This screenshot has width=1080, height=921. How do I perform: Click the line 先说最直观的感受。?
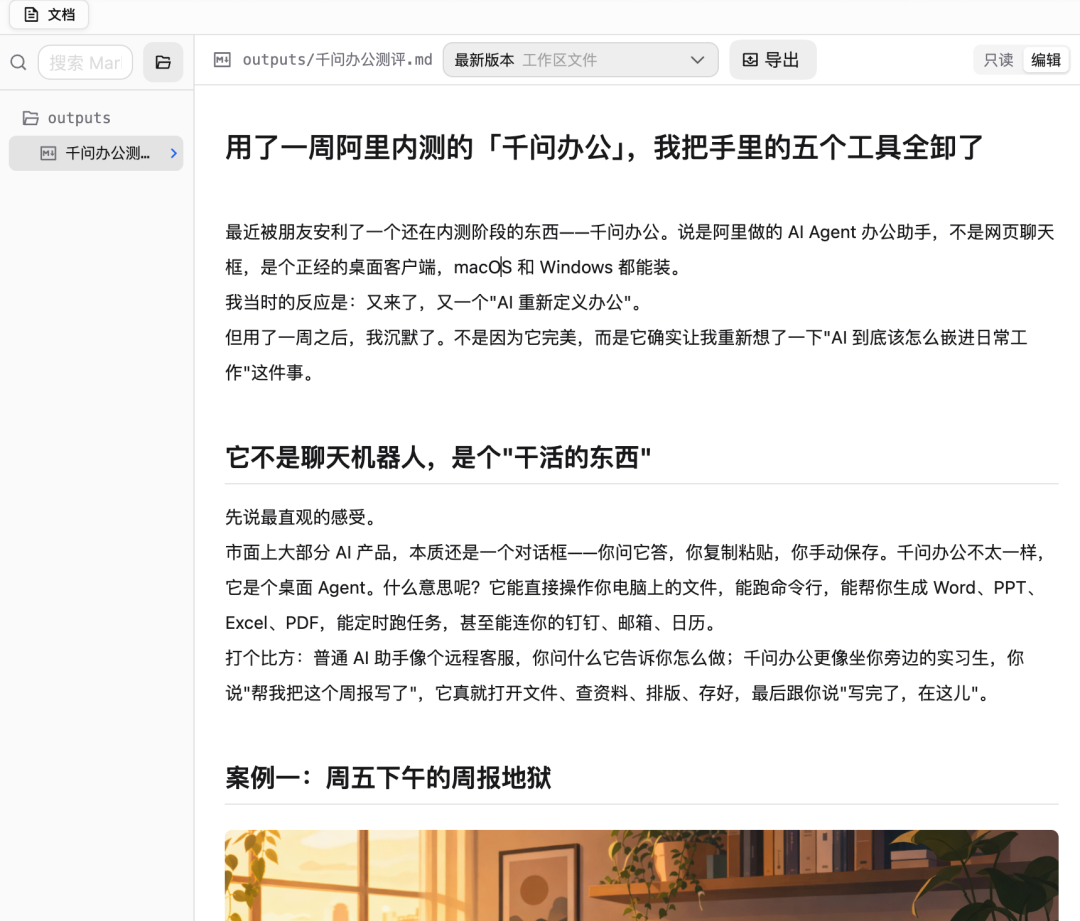tap(304, 517)
